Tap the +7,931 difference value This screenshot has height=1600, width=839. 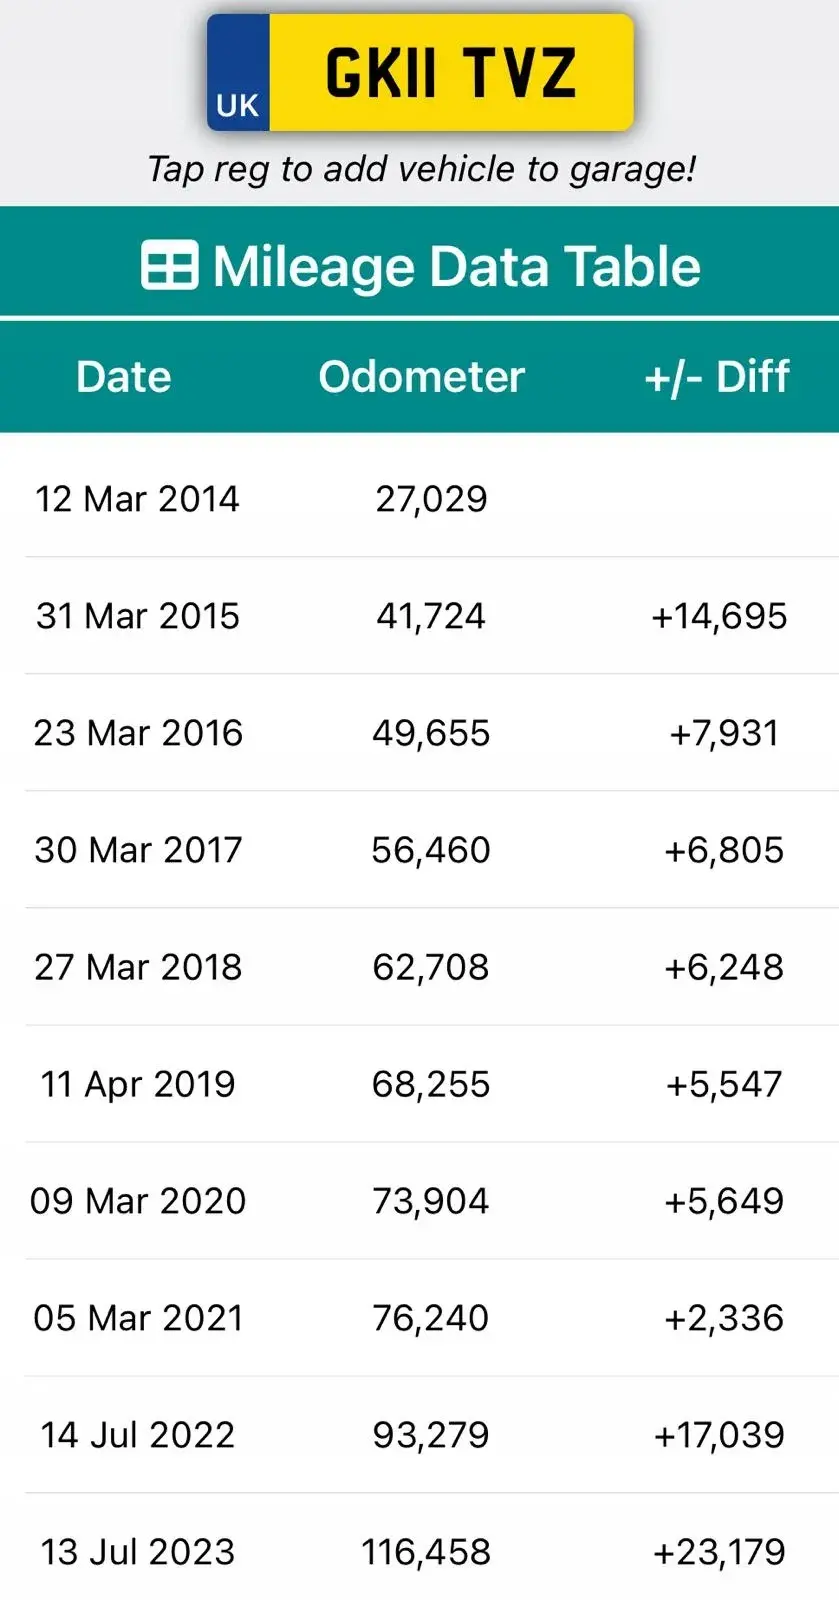point(723,732)
